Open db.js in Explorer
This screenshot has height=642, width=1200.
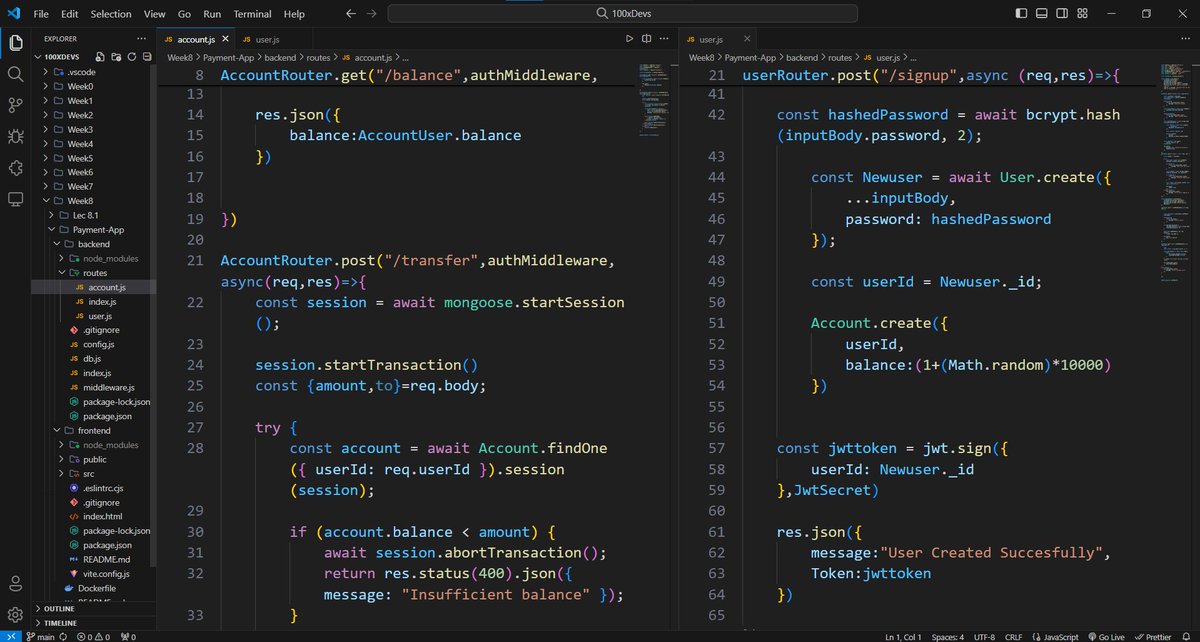coord(92,358)
